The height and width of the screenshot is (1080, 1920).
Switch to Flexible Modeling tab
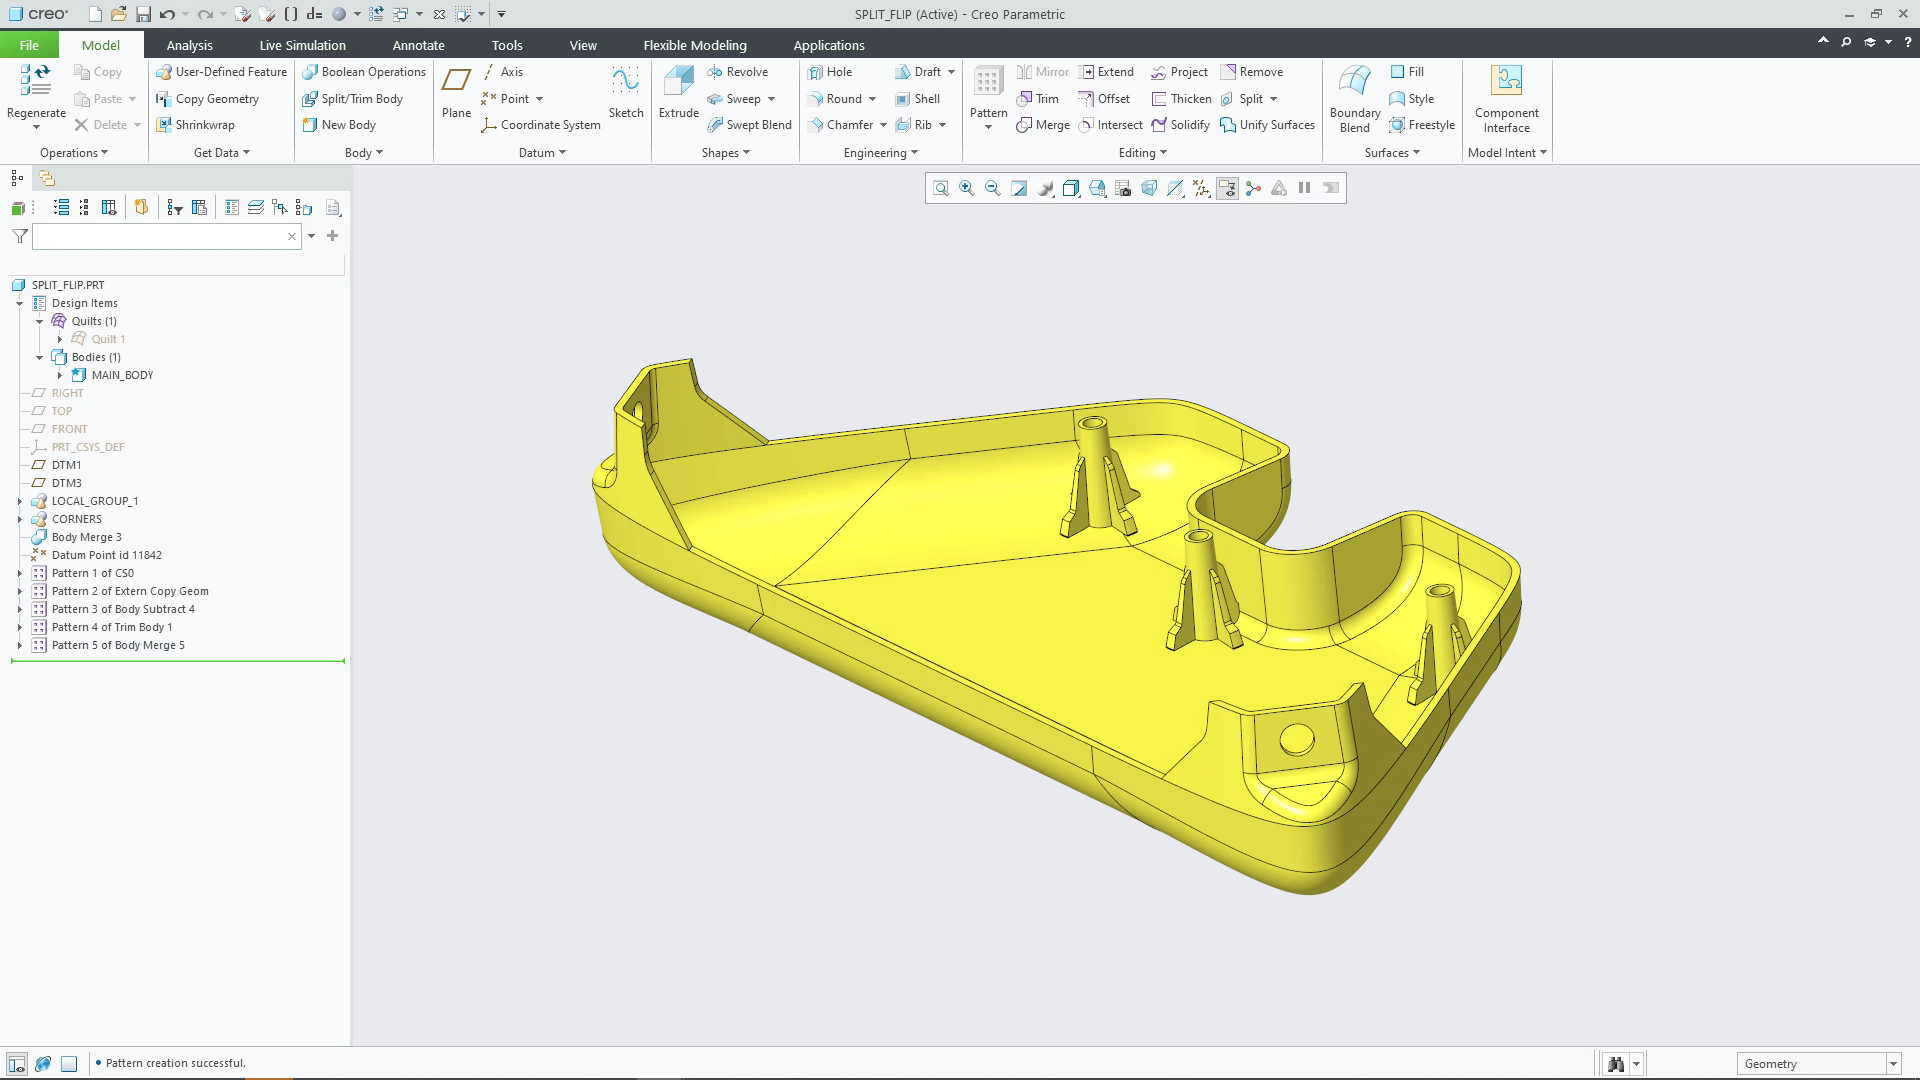coord(695,45)
